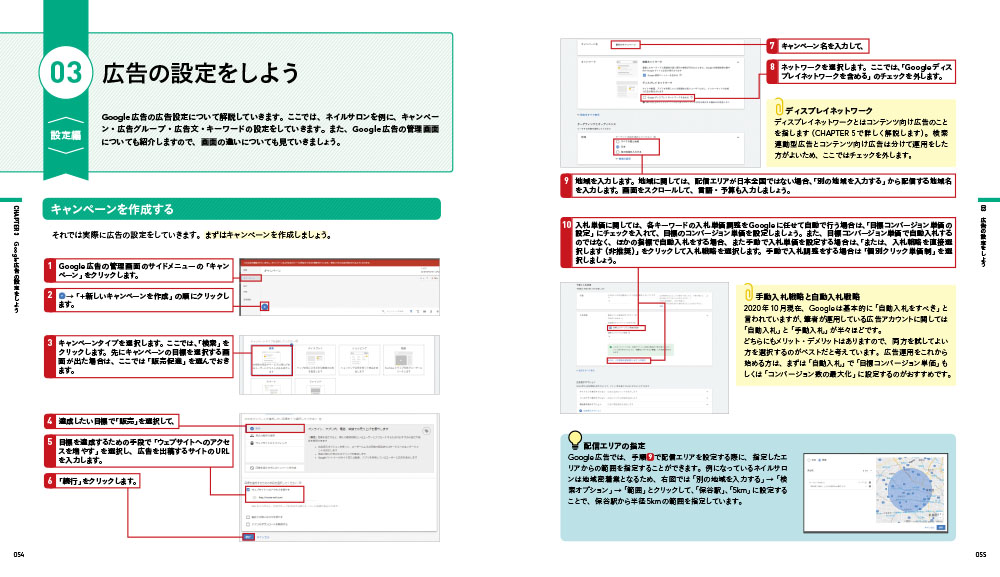Click the page number 055
1000x577 pixels.
[x=981, y=555]
